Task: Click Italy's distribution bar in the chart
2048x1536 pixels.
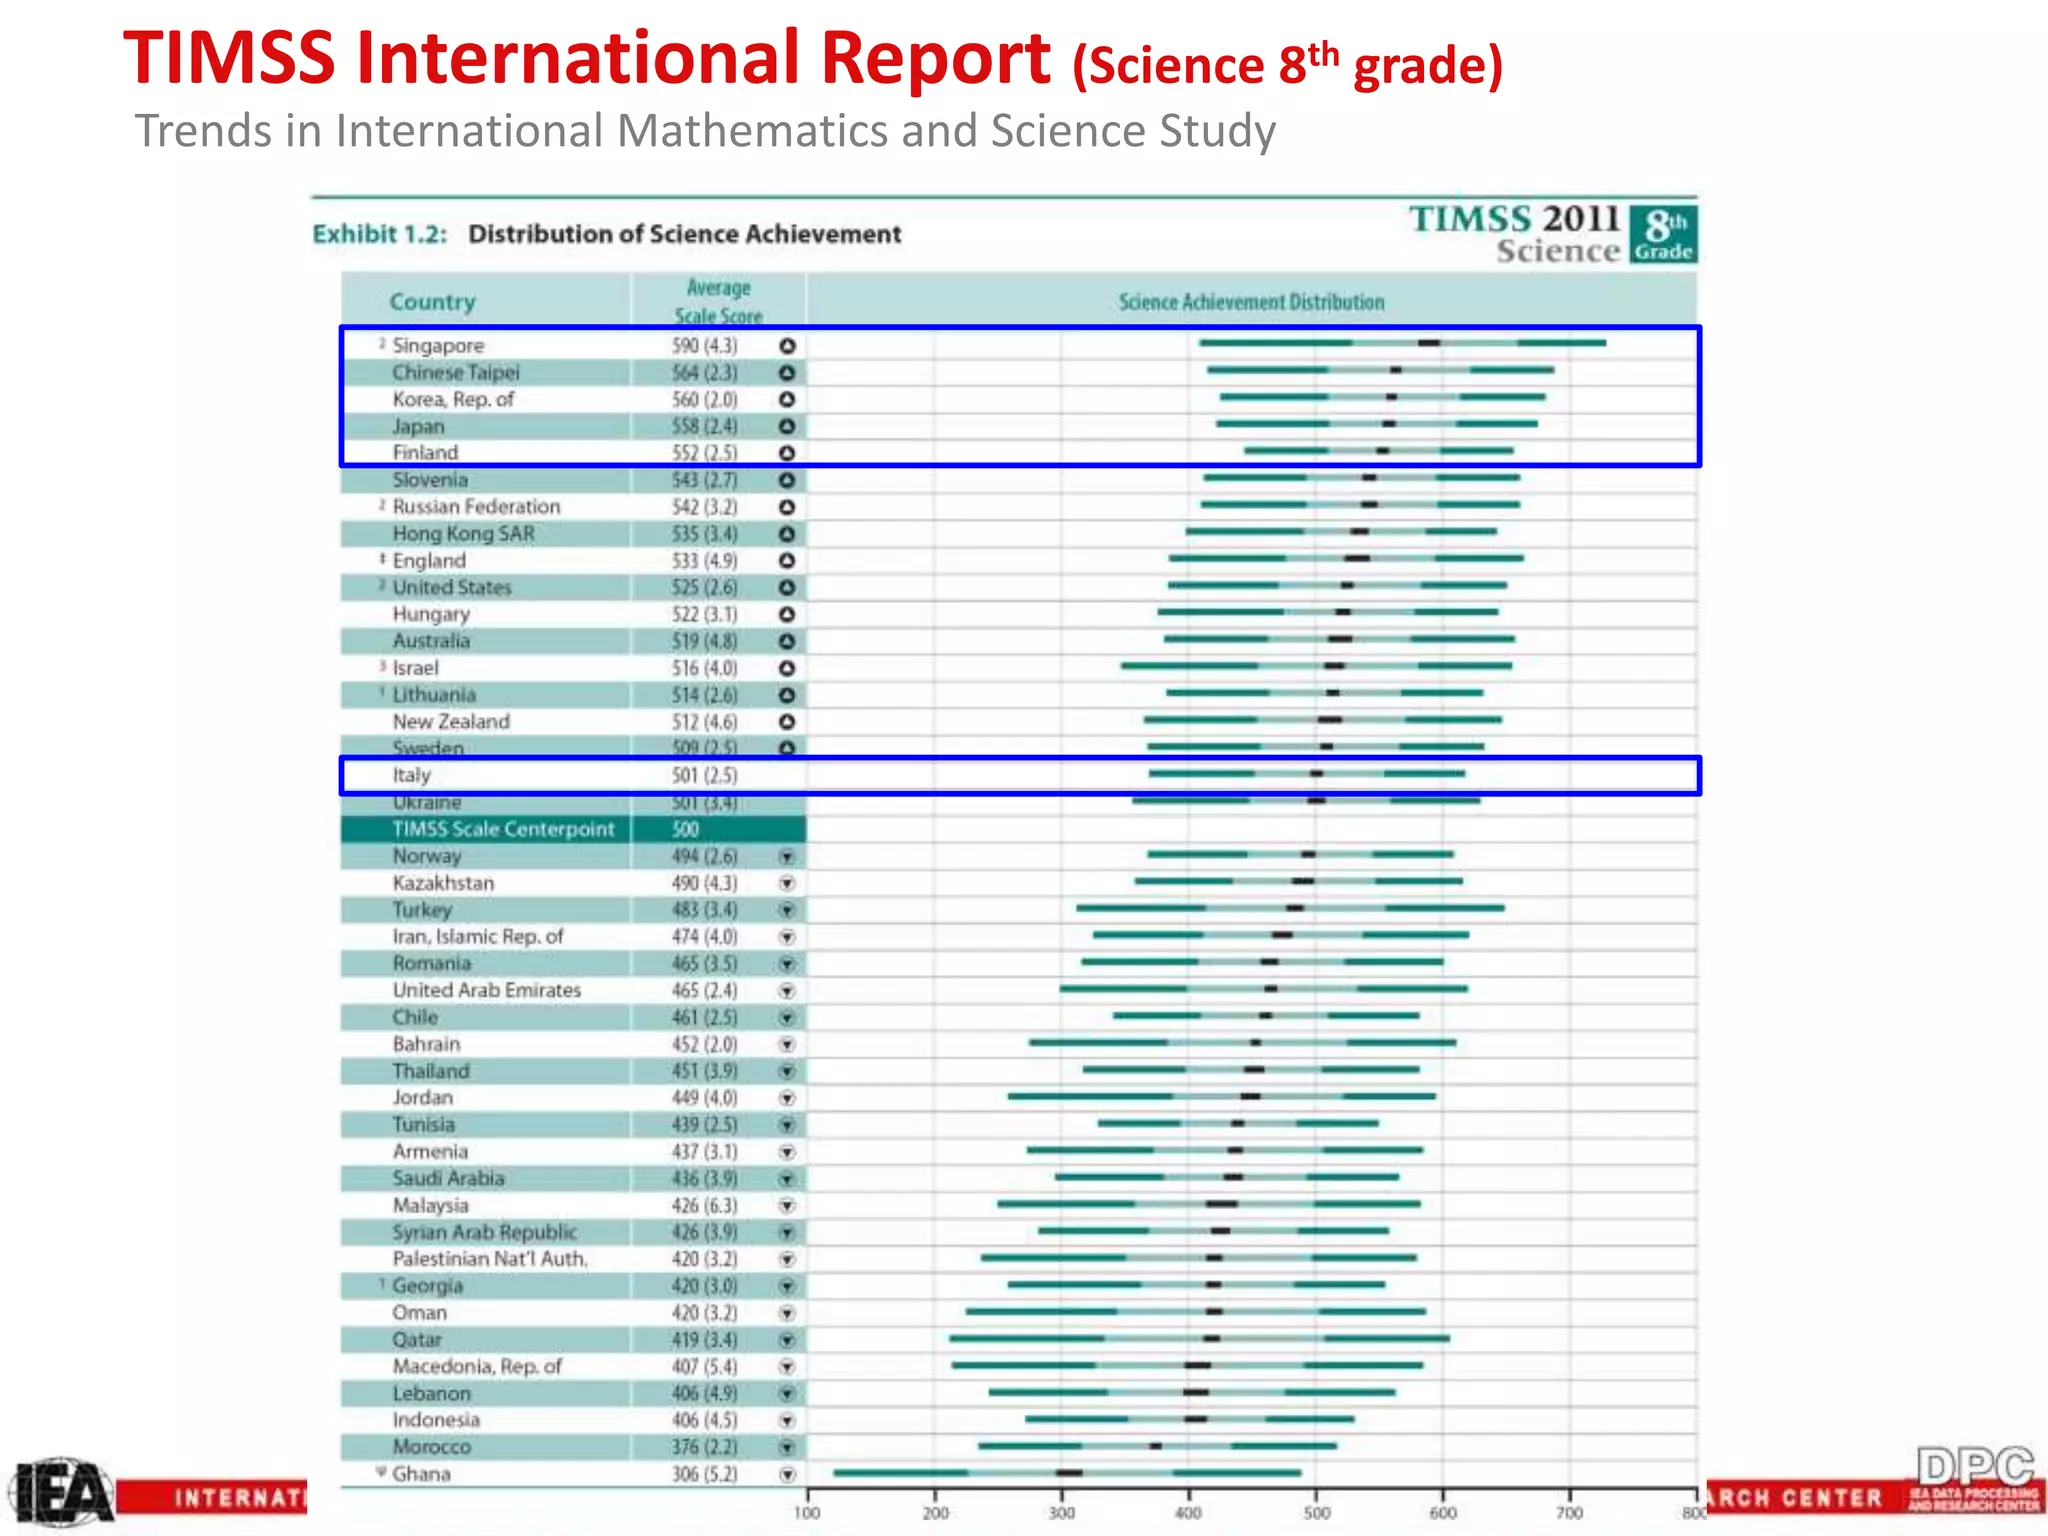Action: click(x=1307, y=773)
